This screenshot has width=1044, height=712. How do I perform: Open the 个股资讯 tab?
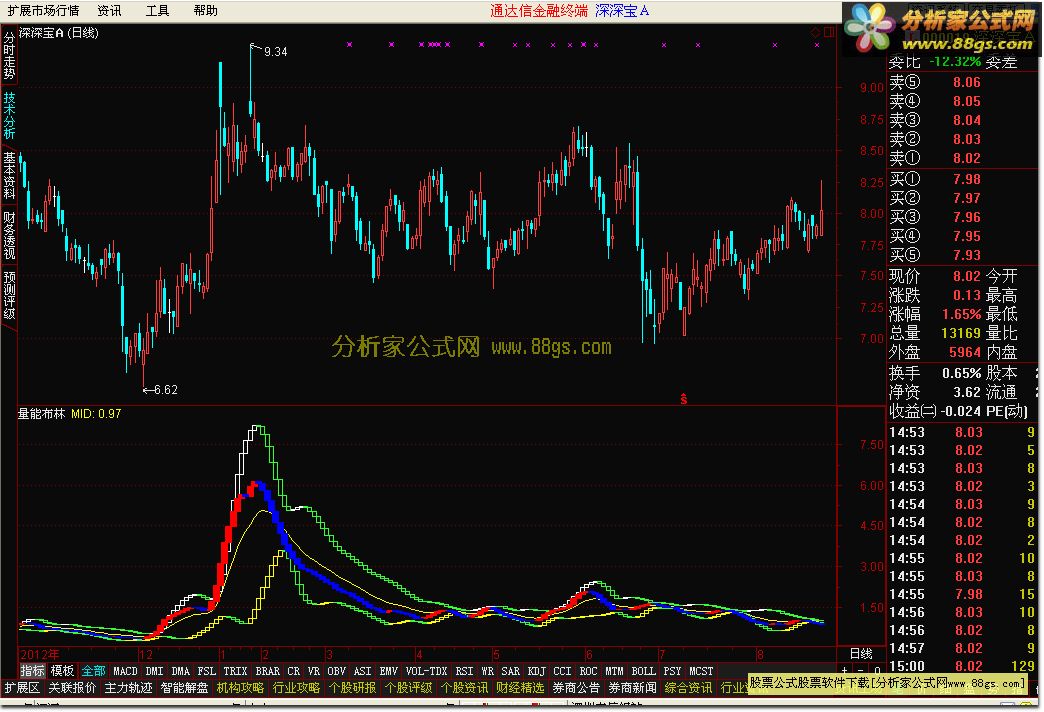[464, 687]
